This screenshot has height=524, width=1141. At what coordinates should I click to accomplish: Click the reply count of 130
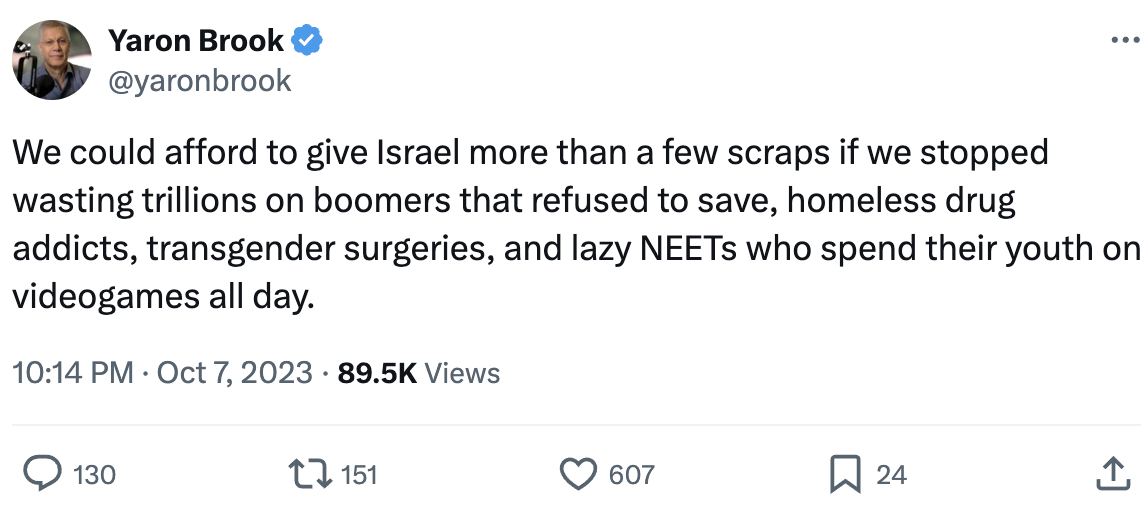coord(95,475)
